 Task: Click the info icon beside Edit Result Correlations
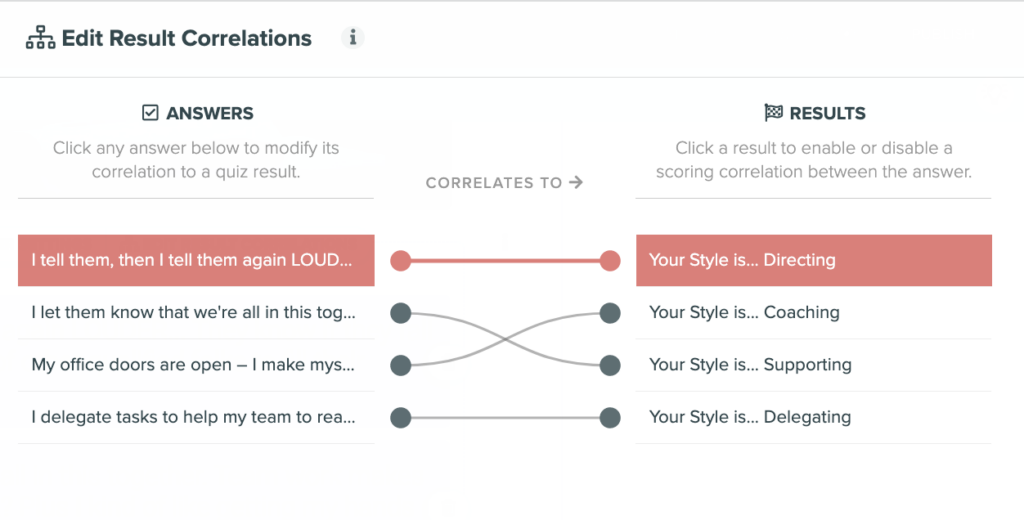[x=353, y=38]
